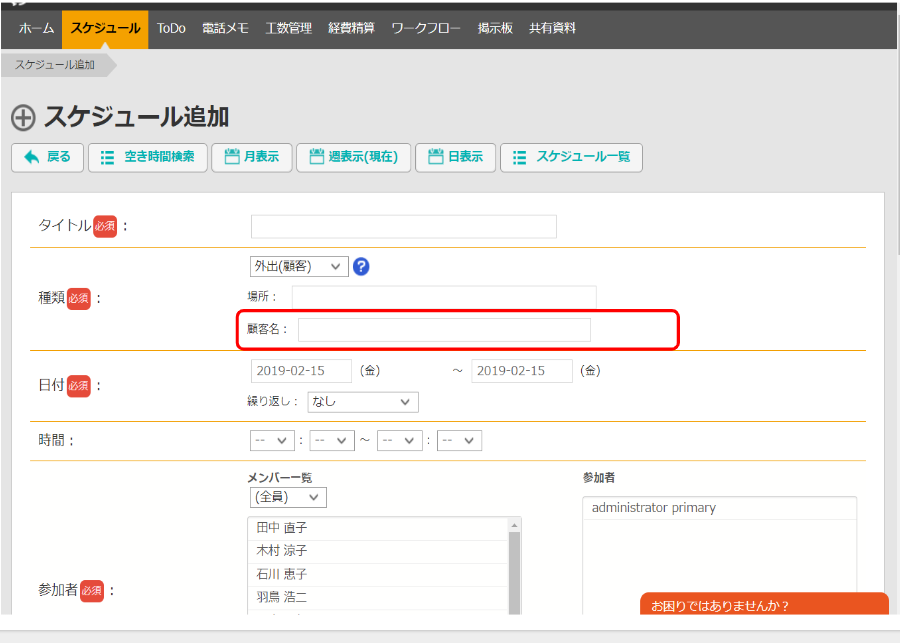Open the 共有資料 menu

[x=552, y=28]
